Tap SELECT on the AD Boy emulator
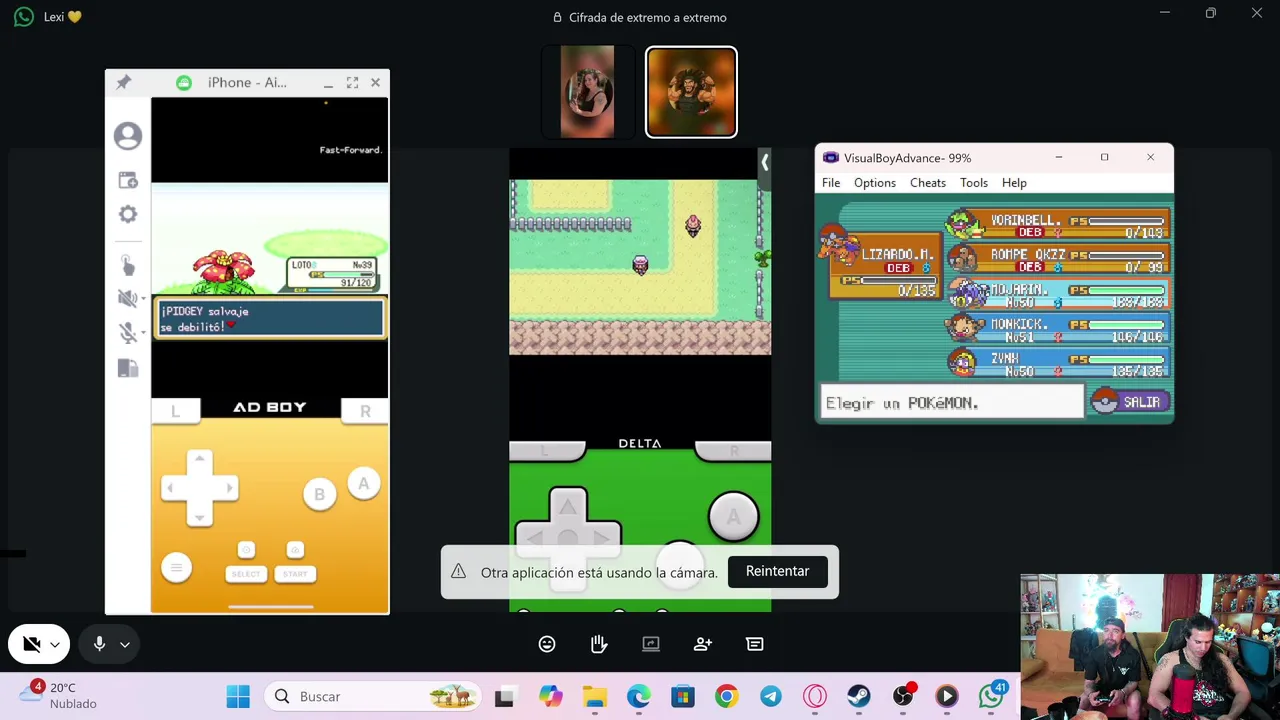Image resolution: width=1280 pixels, height=720 pixels. [x=246, y=574]
